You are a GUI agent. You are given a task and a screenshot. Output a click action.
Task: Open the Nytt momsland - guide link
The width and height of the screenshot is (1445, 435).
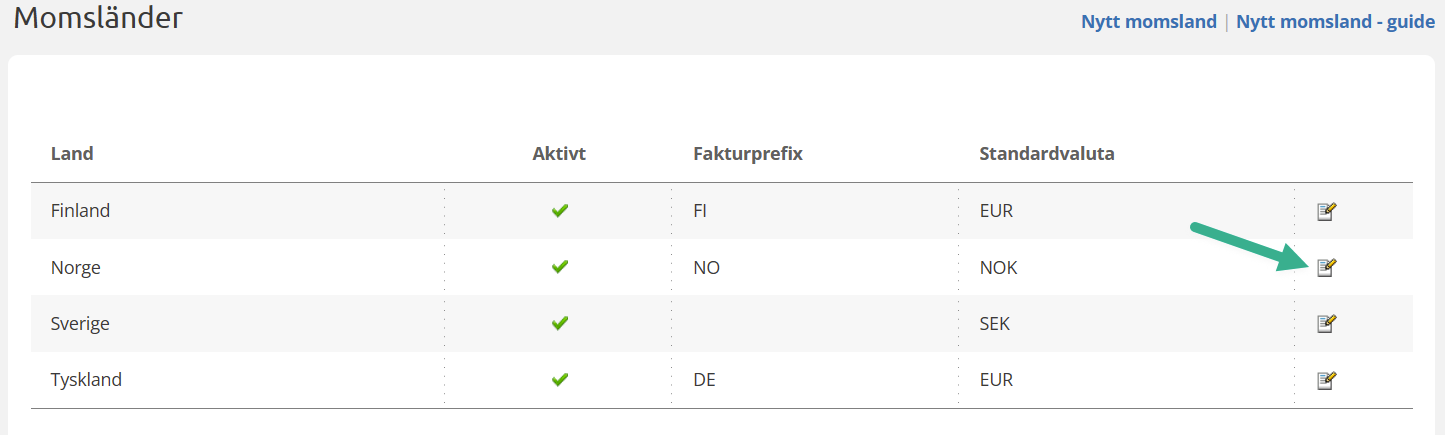(x=1335, y=21)
